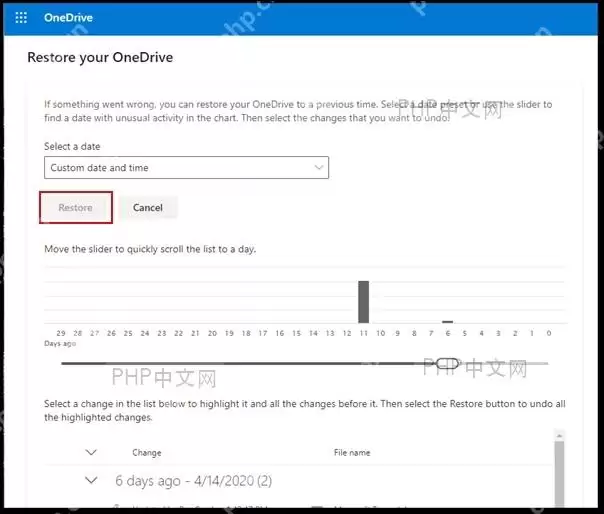Click the Change column header

point(147,453)
